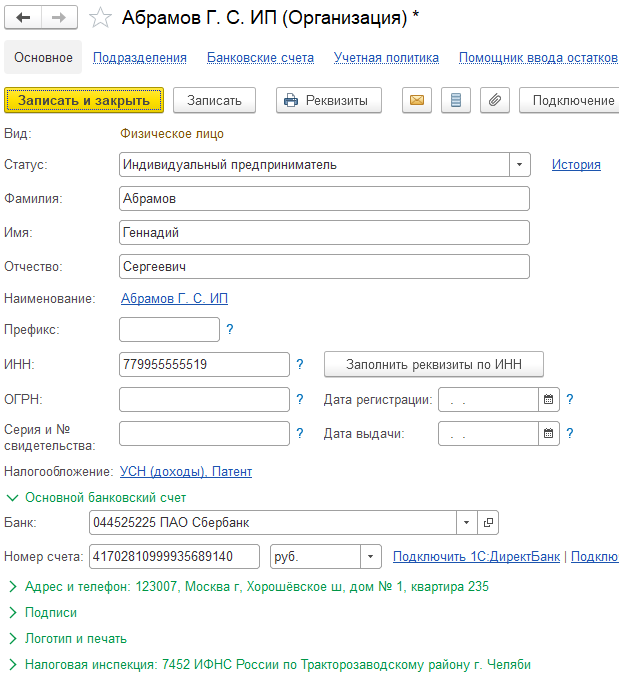Click into the Фамилия field
Image resolution: width=619 pixels, height=679 pixels.
(324, 199)
